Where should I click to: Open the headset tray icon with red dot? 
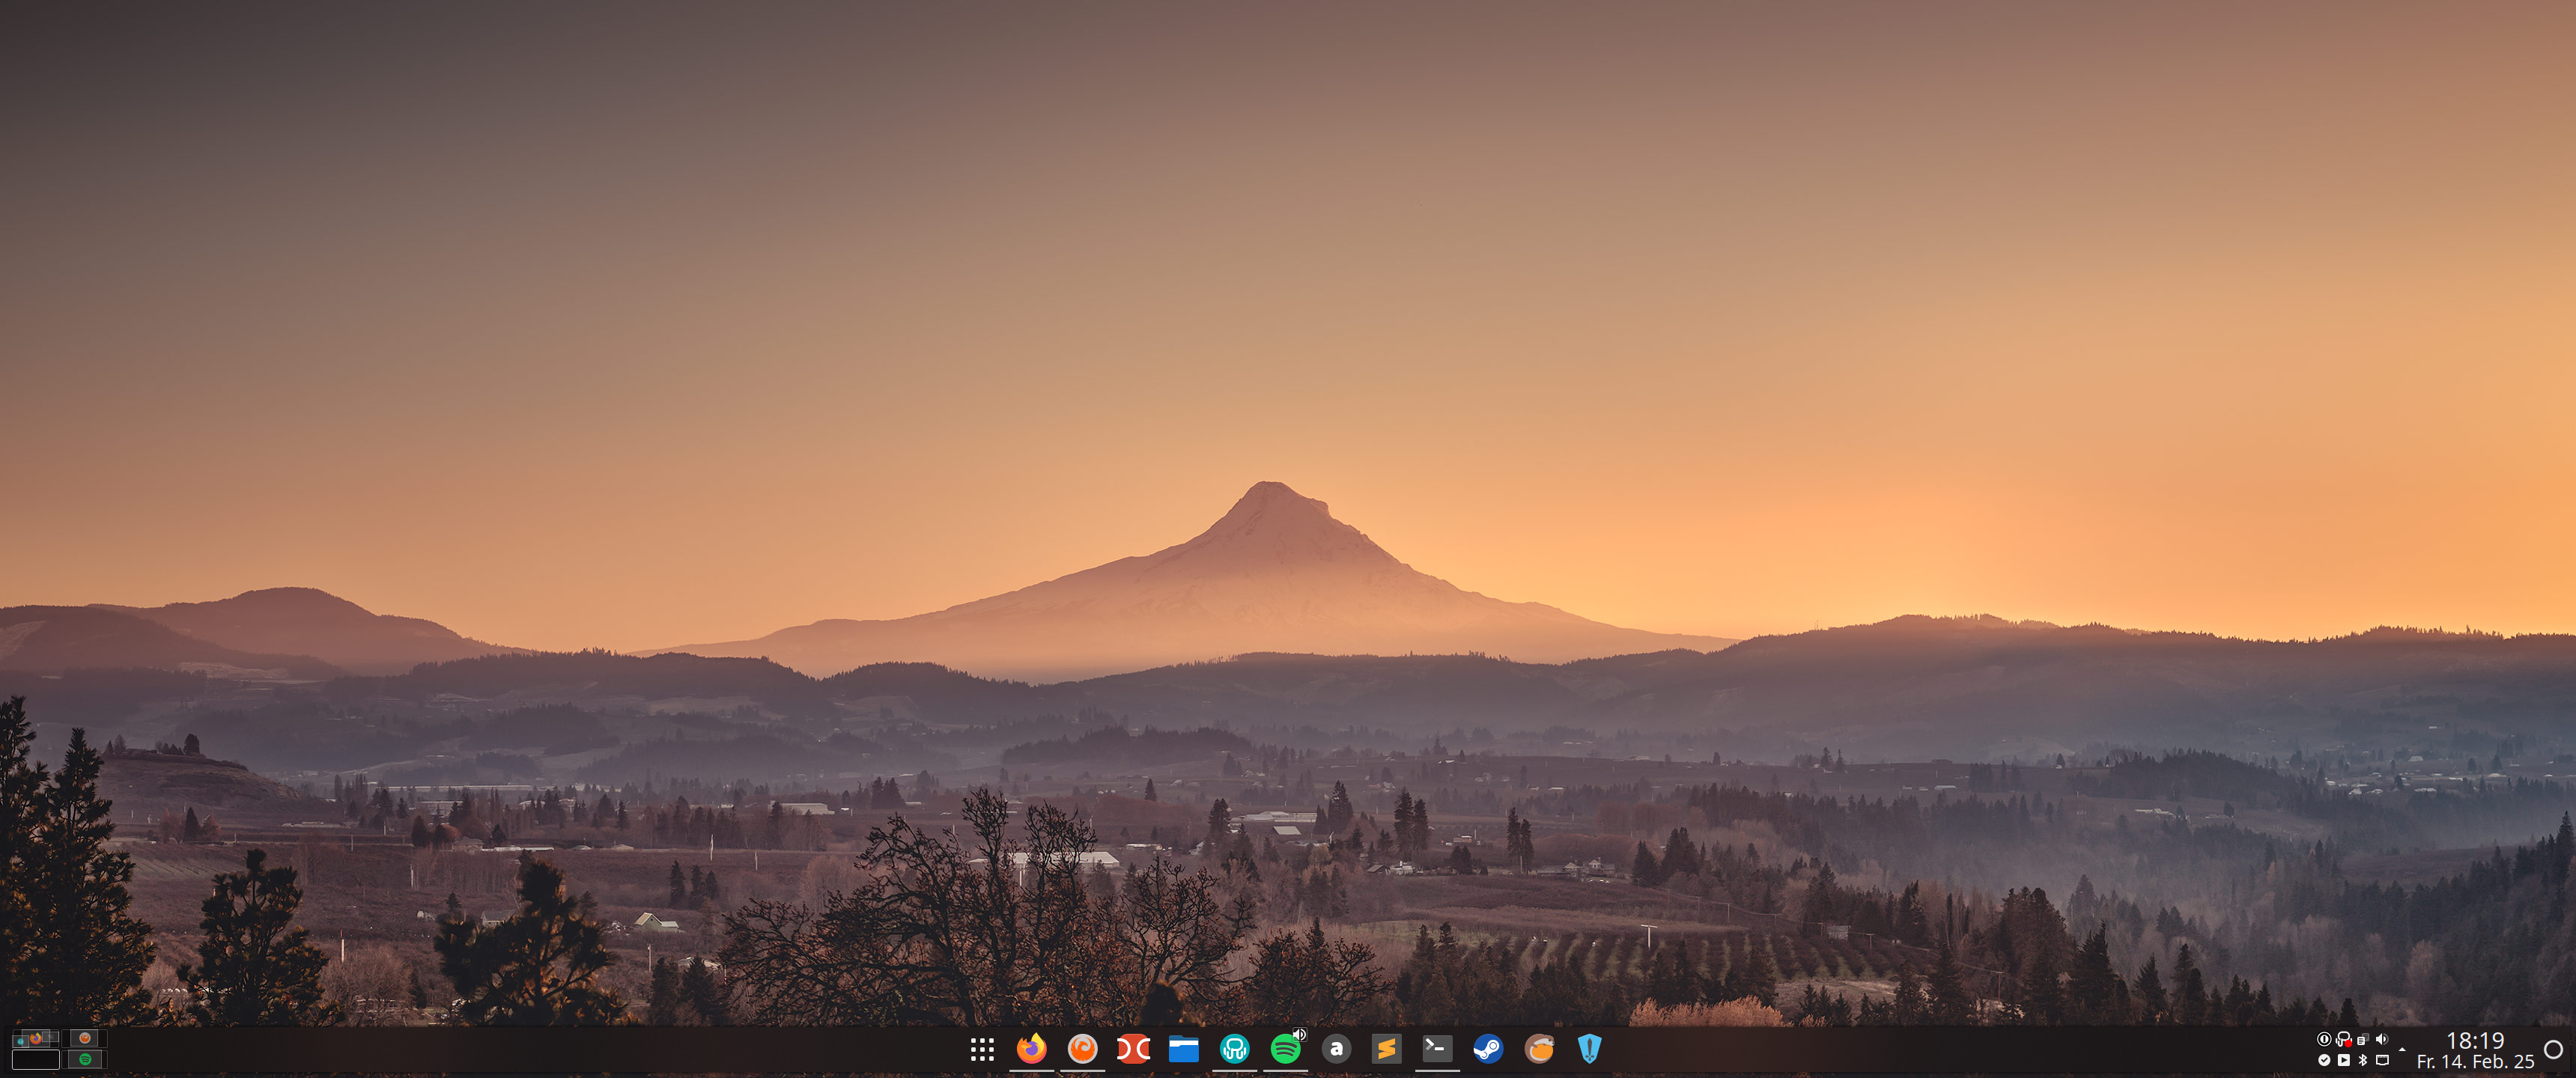coord(2344,1039)
